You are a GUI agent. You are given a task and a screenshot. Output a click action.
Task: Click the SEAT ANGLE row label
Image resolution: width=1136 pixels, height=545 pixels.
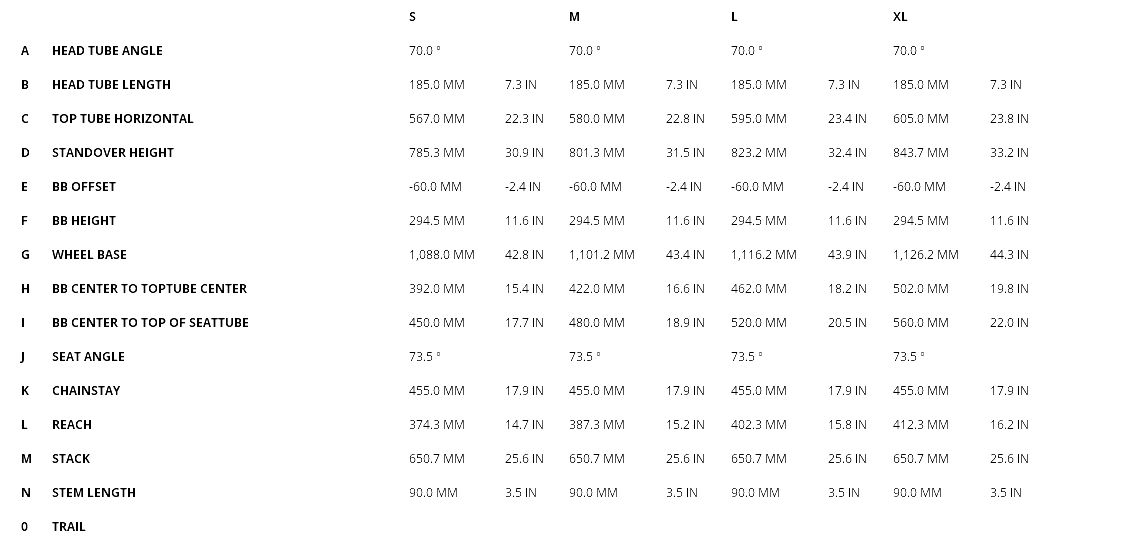tap(88, 357)
